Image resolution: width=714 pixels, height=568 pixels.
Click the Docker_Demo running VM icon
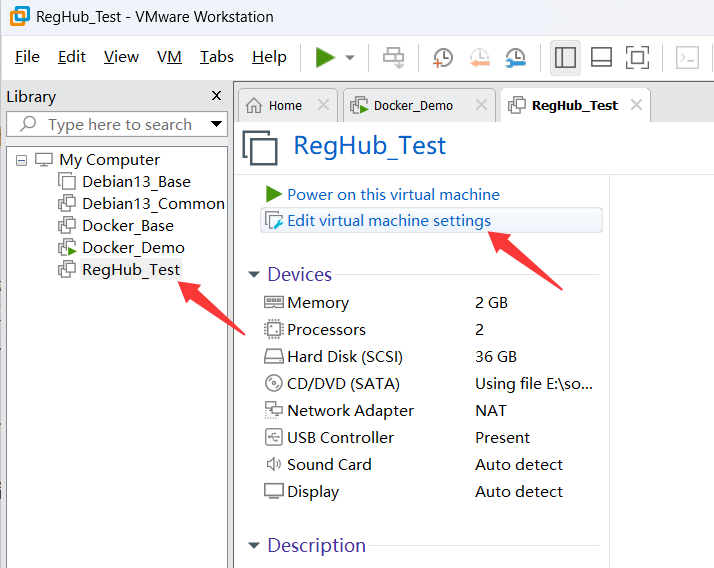pyautogui.click(x=67, y=247)
